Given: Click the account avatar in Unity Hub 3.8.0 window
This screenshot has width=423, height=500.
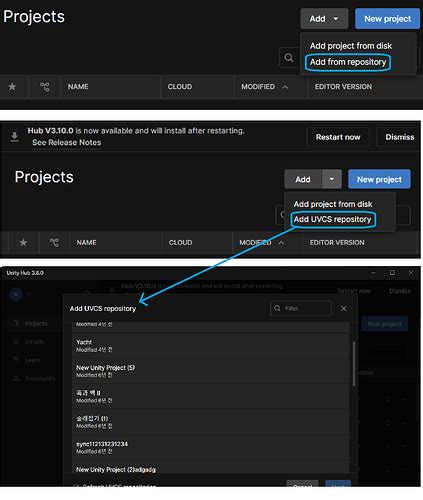Looking at the screenshot, I should point(16,294).
